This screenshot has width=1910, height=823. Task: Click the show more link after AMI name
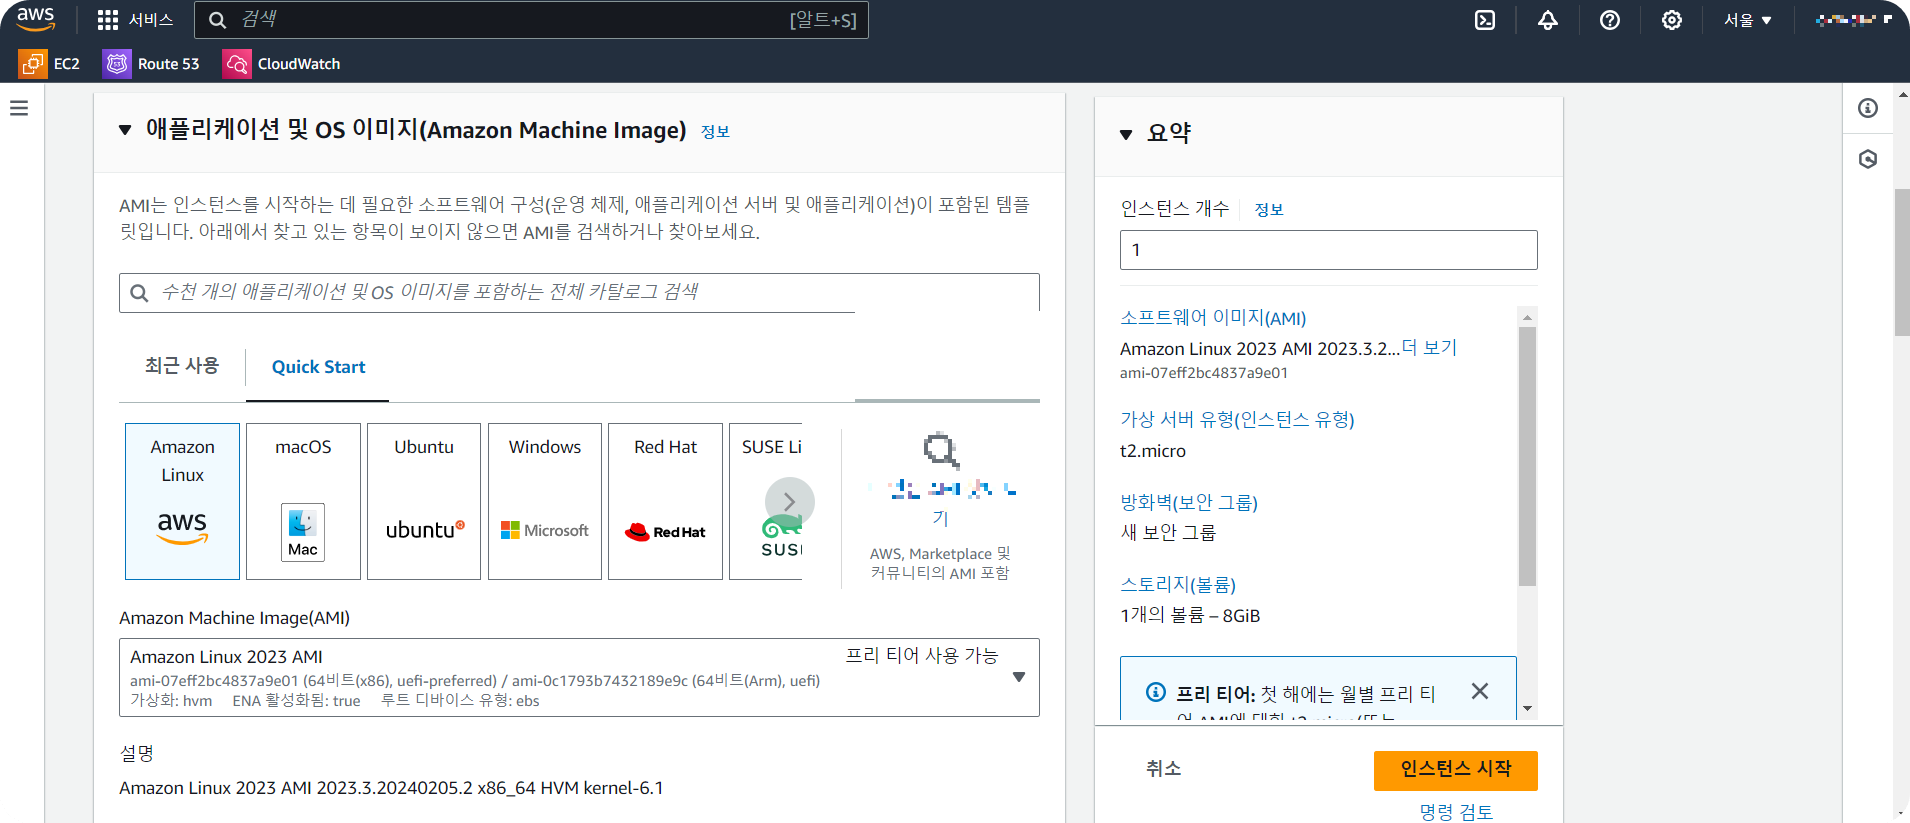tap(1430, 348)
